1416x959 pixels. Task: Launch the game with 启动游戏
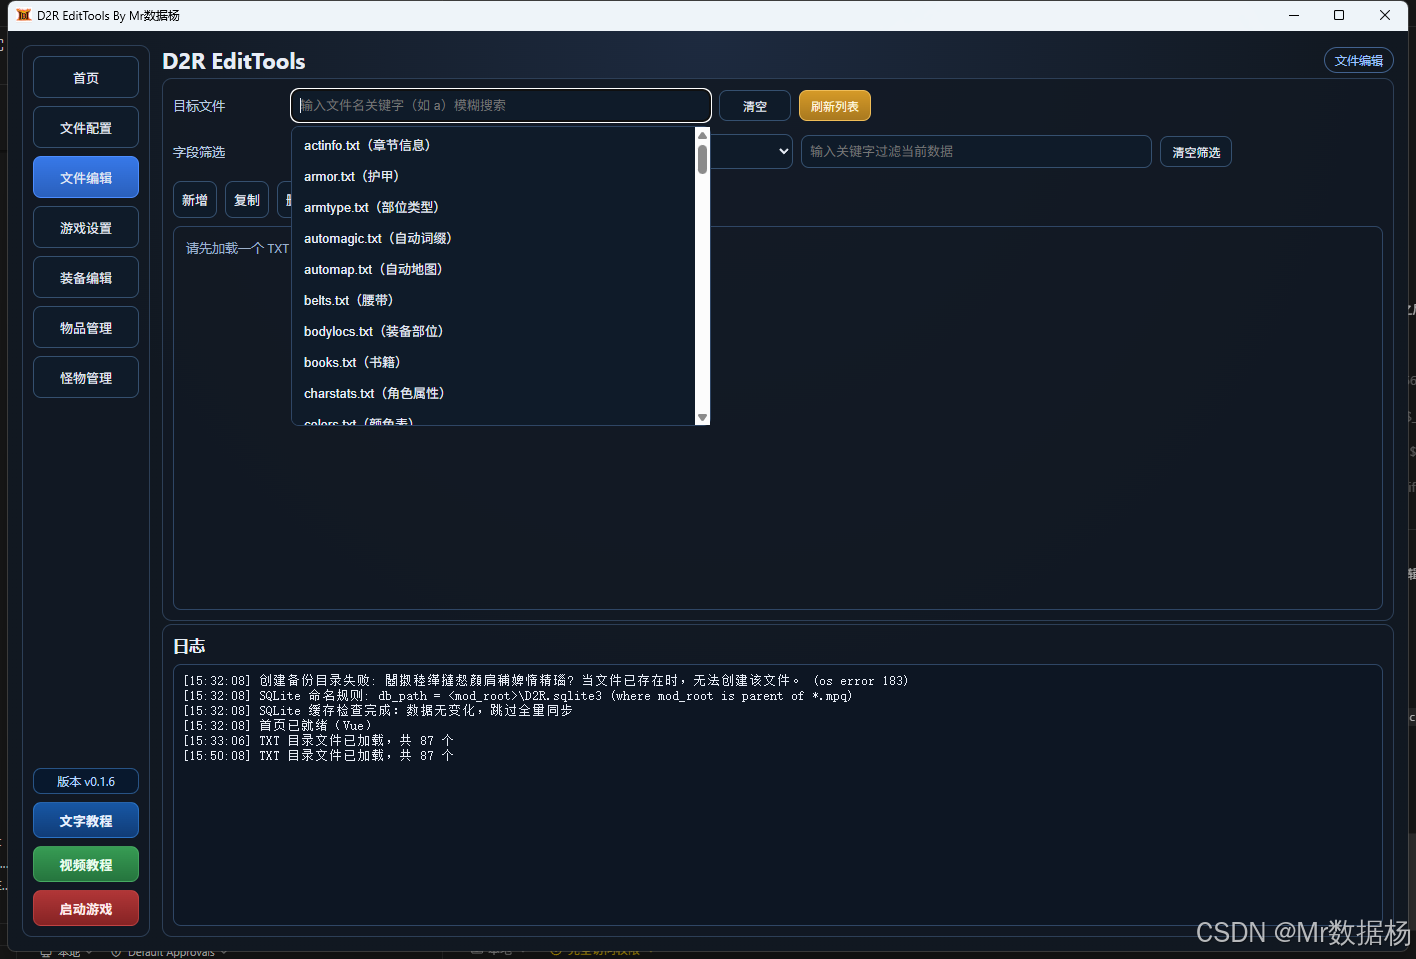pos(86,909)
